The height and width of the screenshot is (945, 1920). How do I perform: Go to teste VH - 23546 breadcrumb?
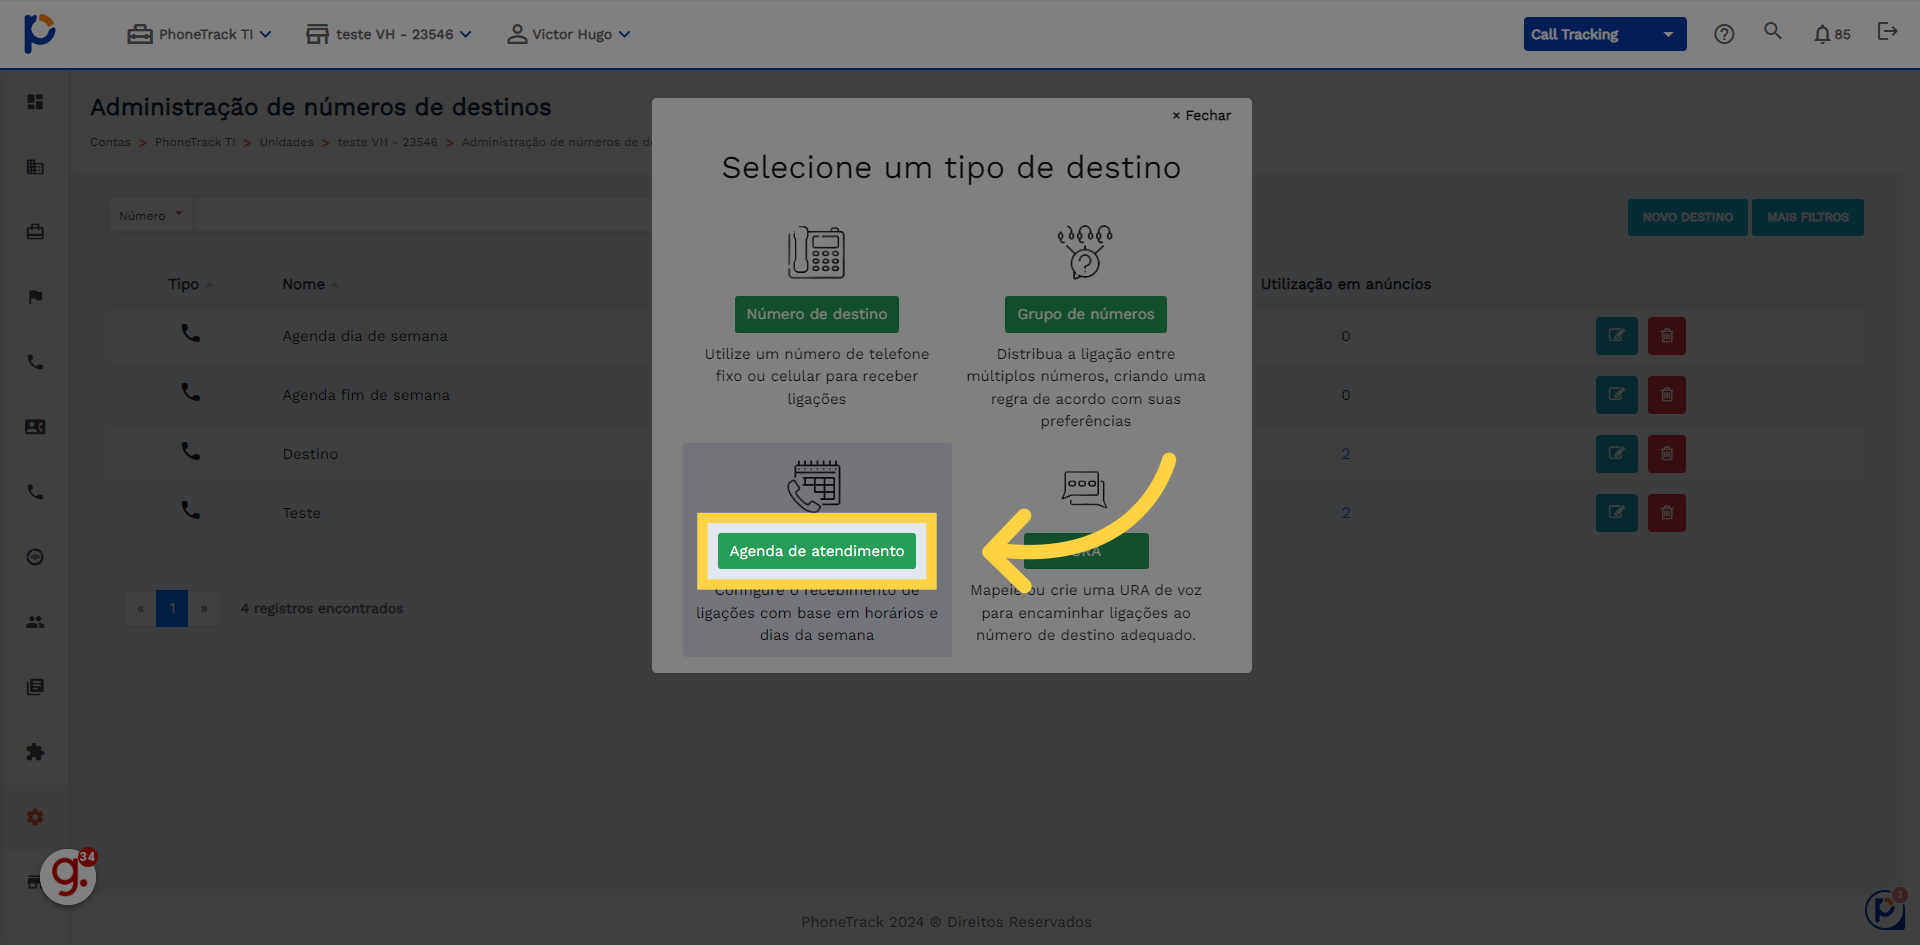(387, 142)
